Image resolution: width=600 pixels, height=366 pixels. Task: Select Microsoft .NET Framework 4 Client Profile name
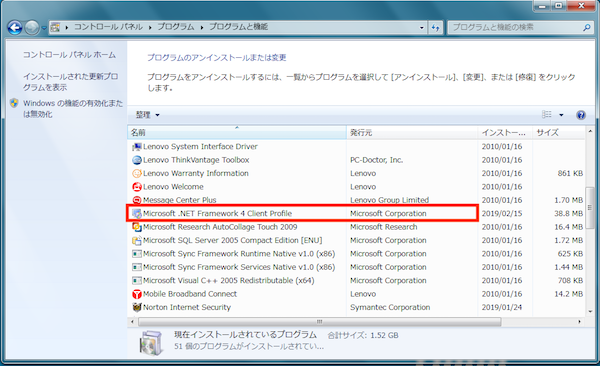coord(217,214)
